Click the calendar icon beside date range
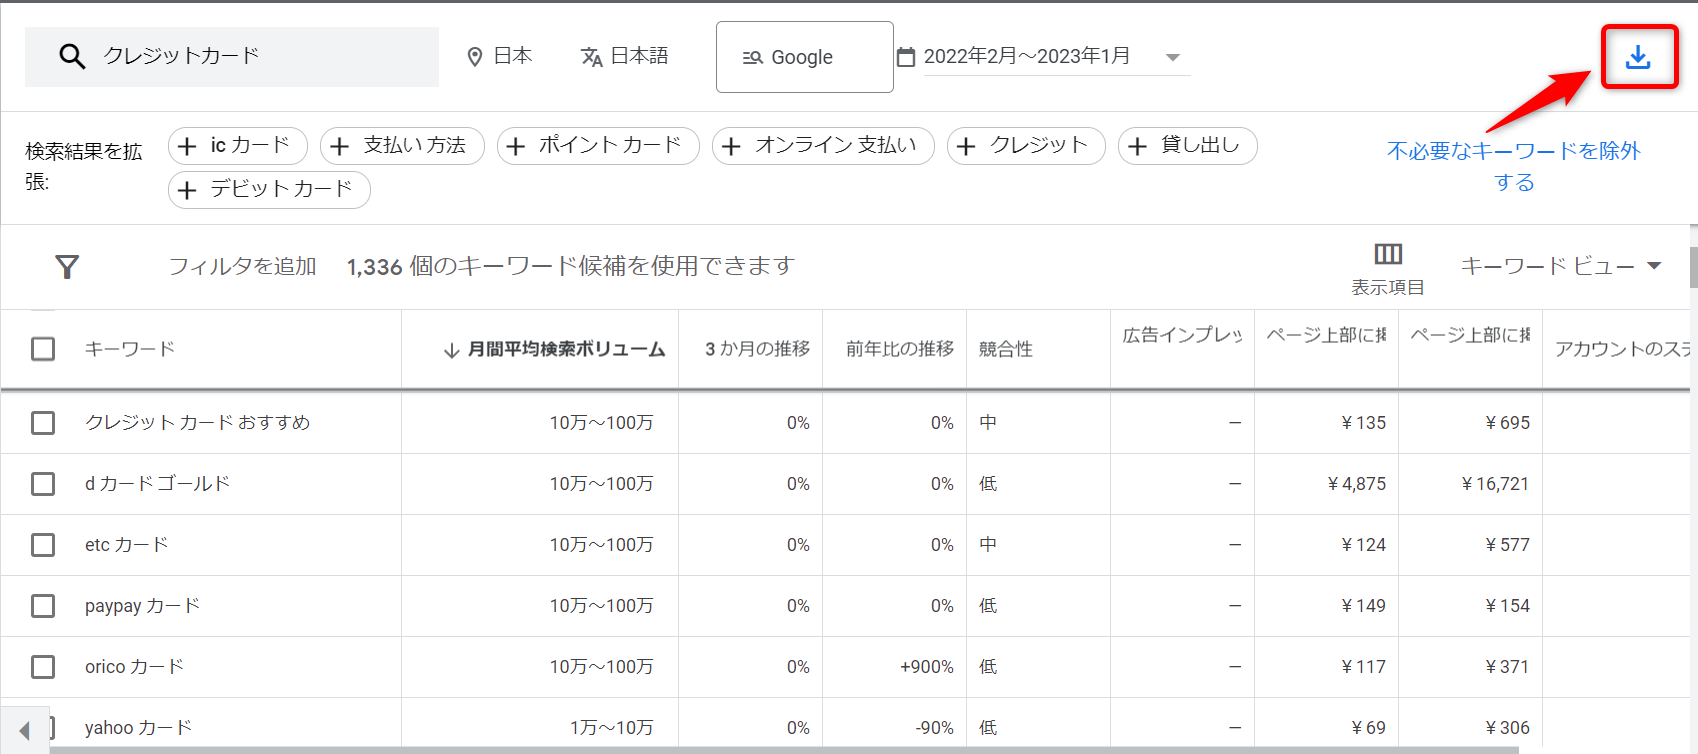Viewport: 1698px width, 754px height. (x=906, y=57)
